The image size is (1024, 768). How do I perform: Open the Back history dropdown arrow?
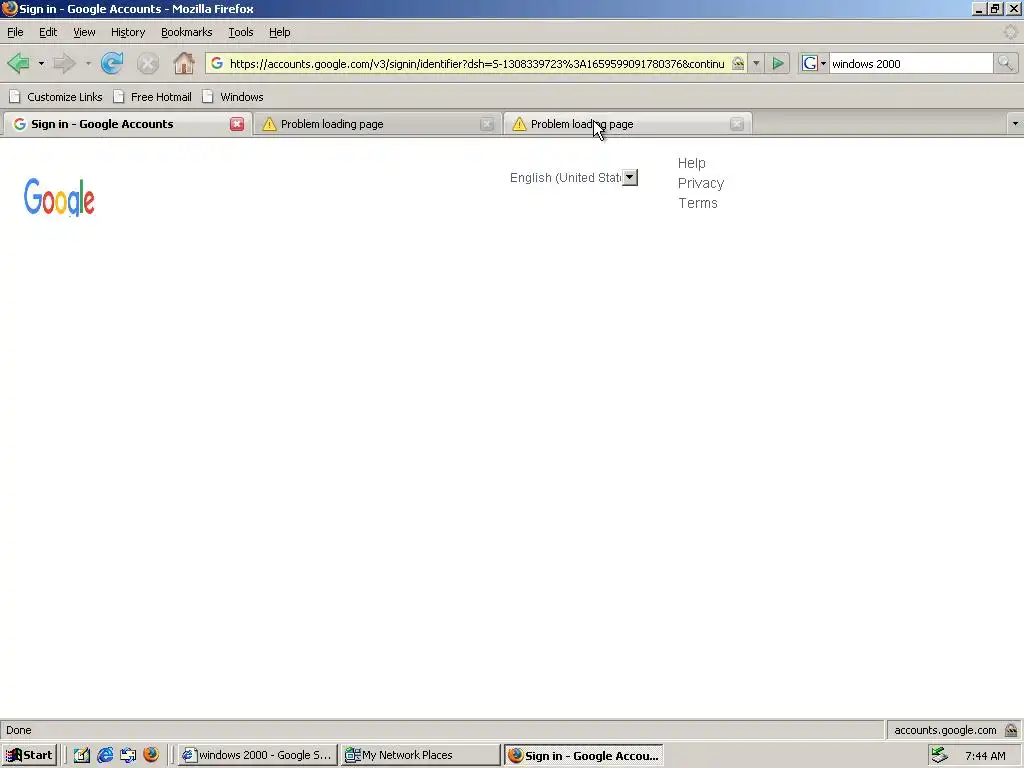(x=41, y=63)
